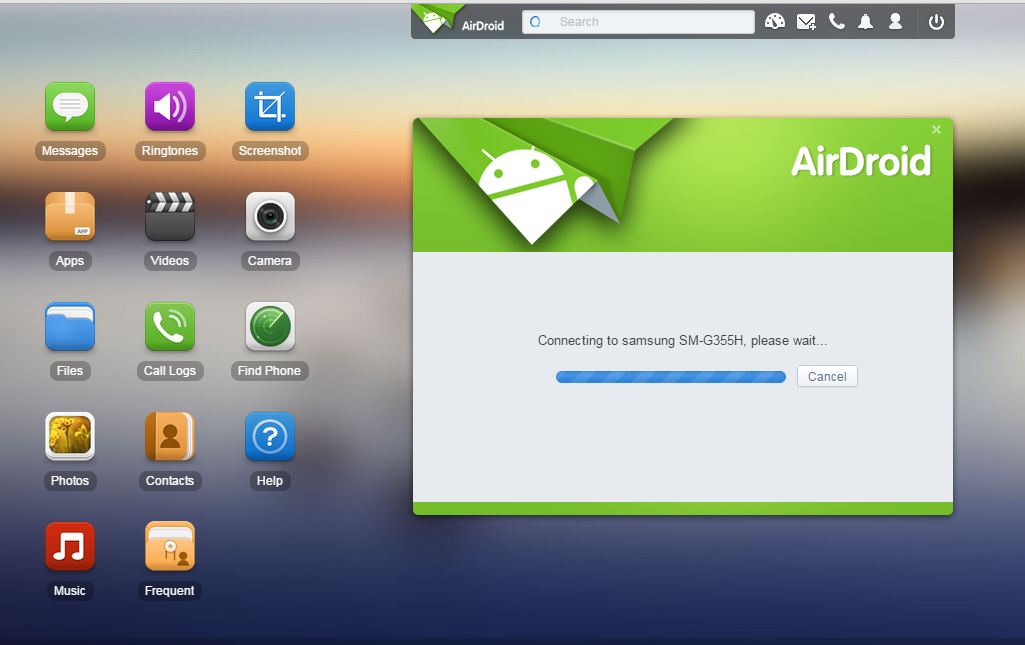Click the Frequent label
Image resolution: width=1025 pixels, height=645 pixels.
tap(169, 591)
